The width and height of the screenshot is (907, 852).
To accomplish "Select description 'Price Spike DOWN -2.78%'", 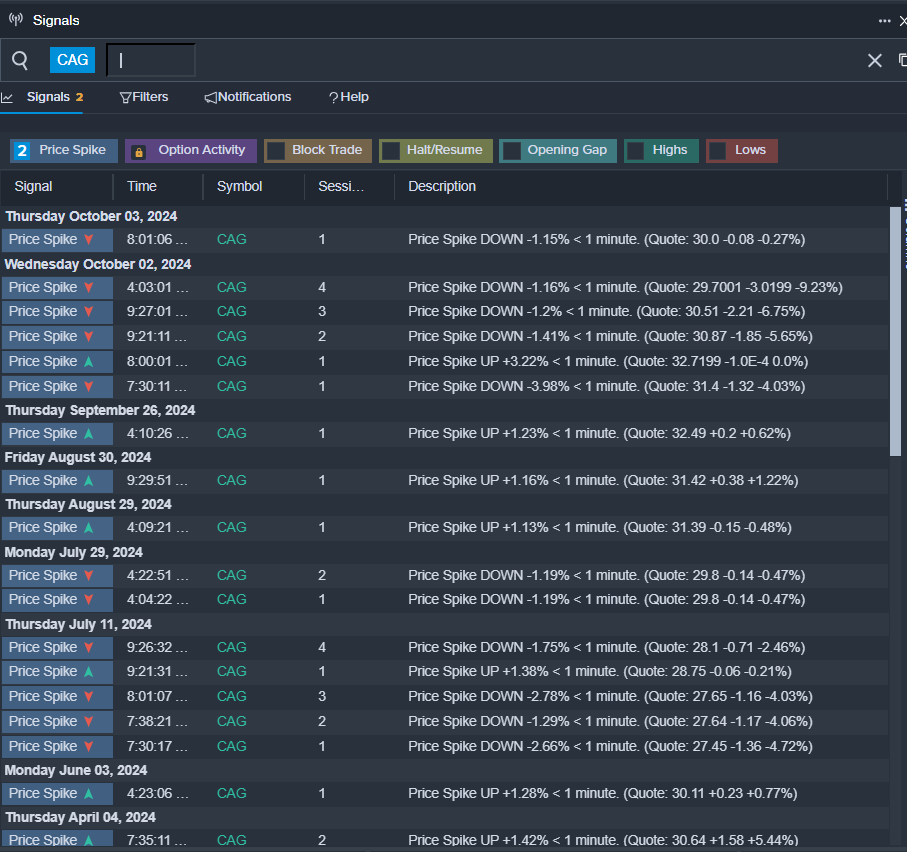I will [x=610, y=696].
